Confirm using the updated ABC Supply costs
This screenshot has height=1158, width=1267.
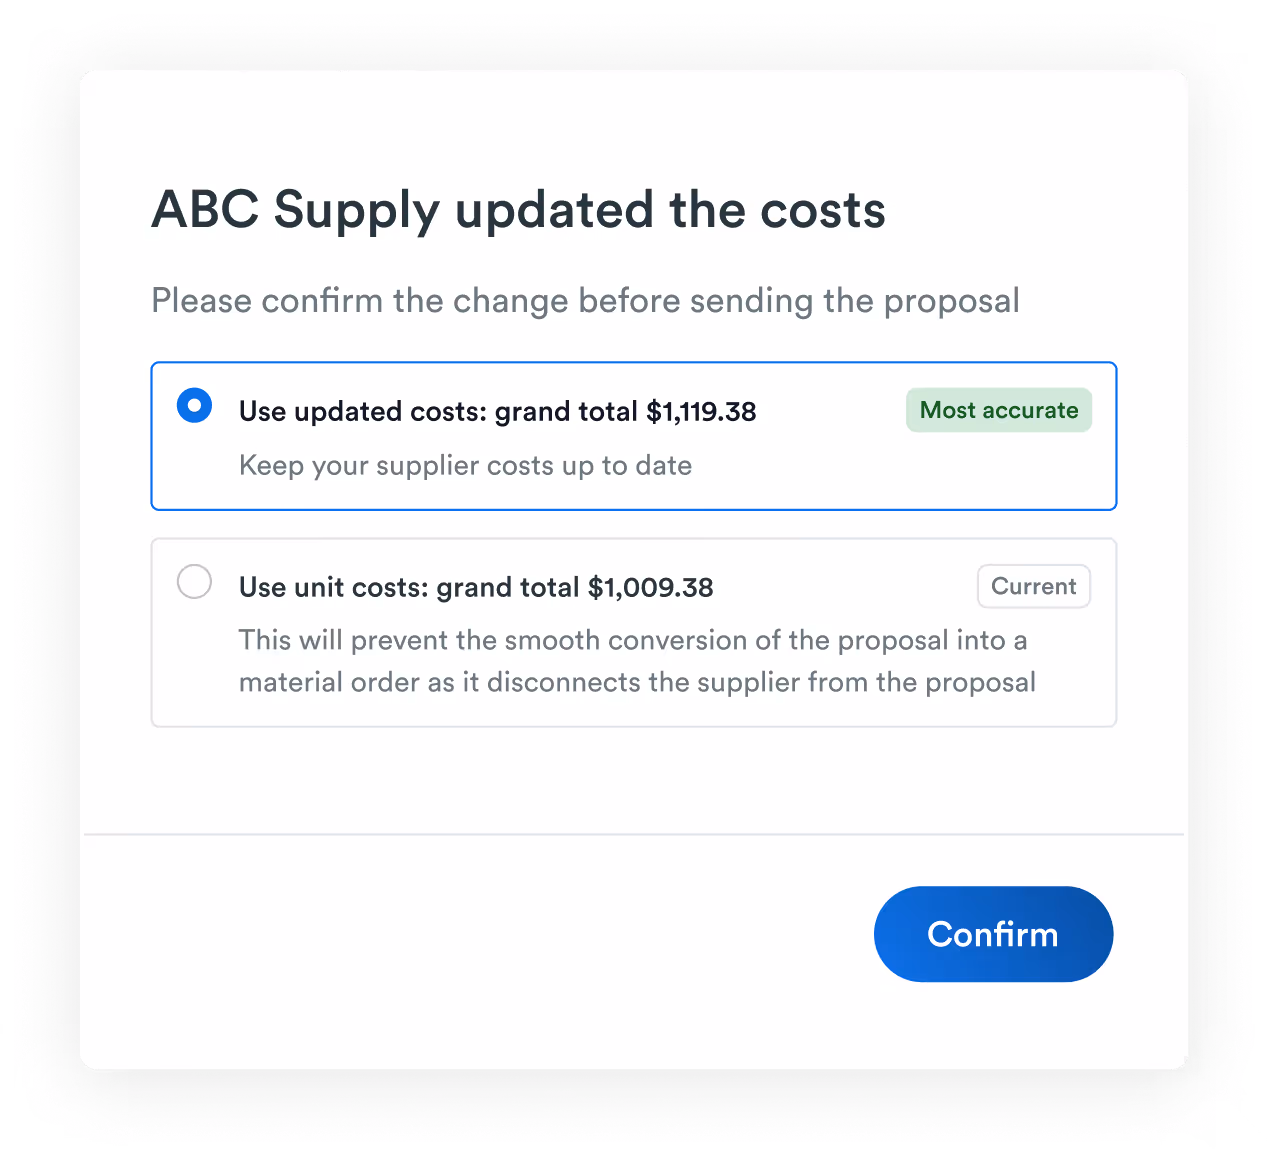pos(992,934)
